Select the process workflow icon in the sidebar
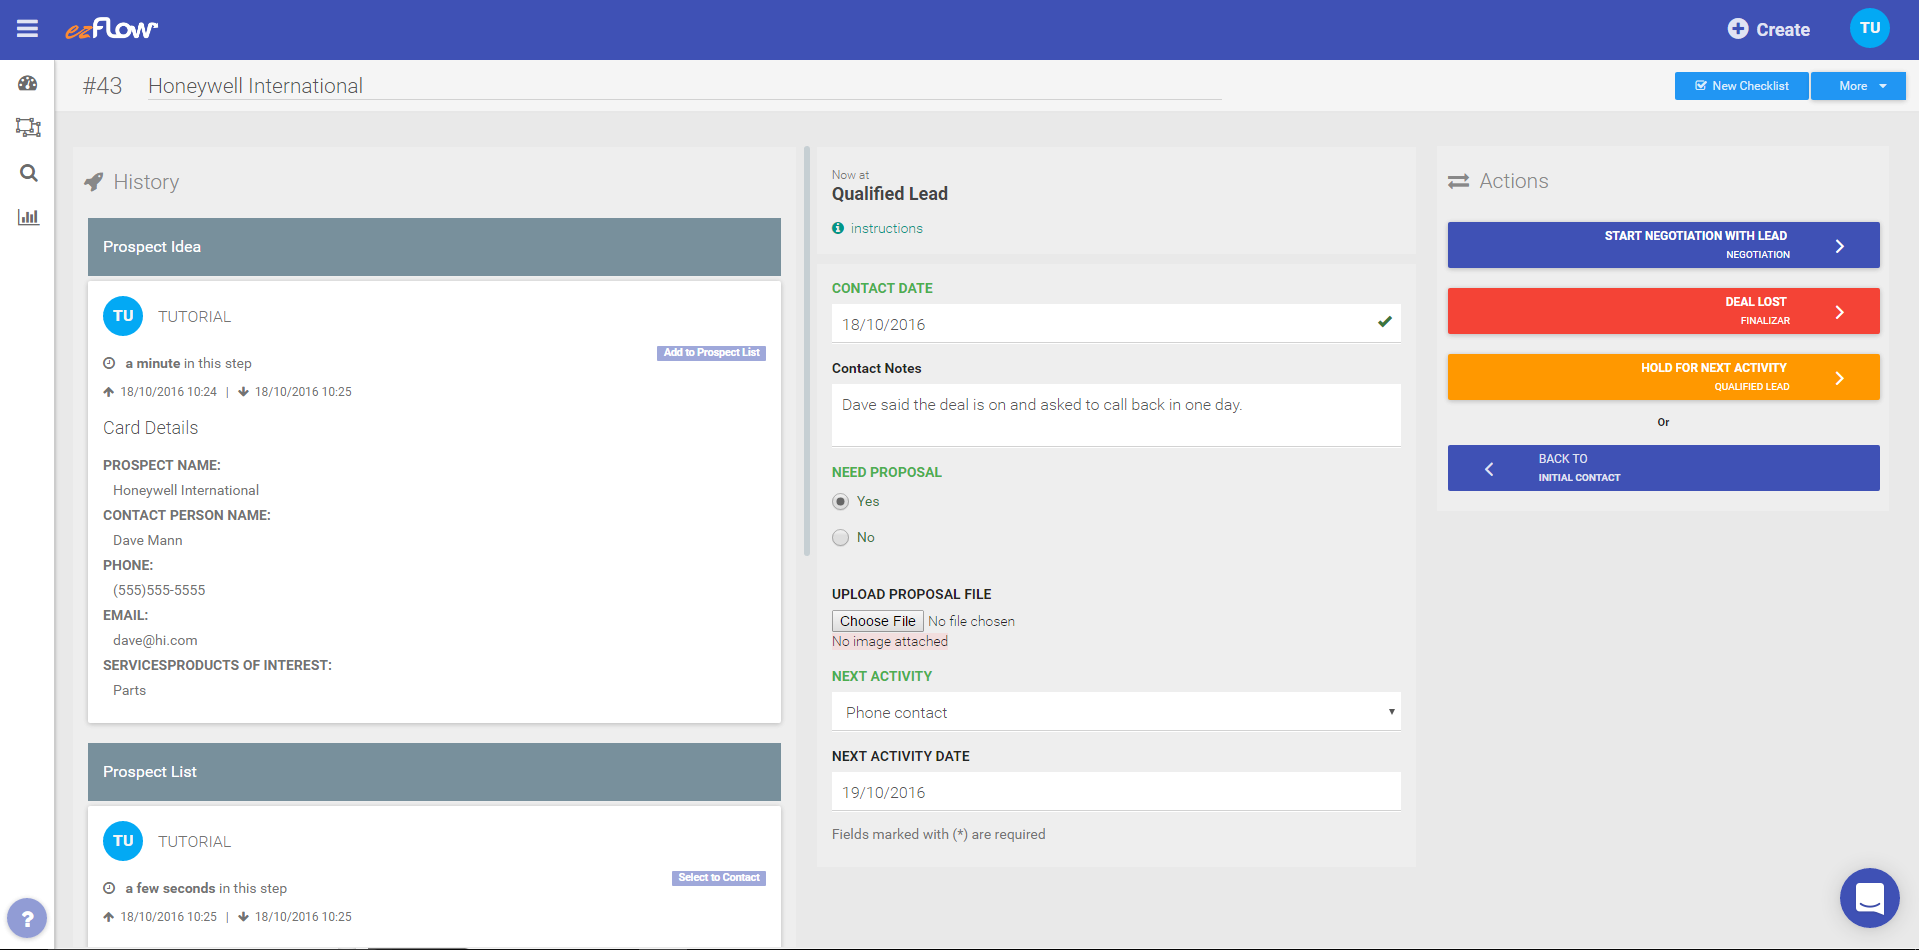 click(x=28, y=128)
